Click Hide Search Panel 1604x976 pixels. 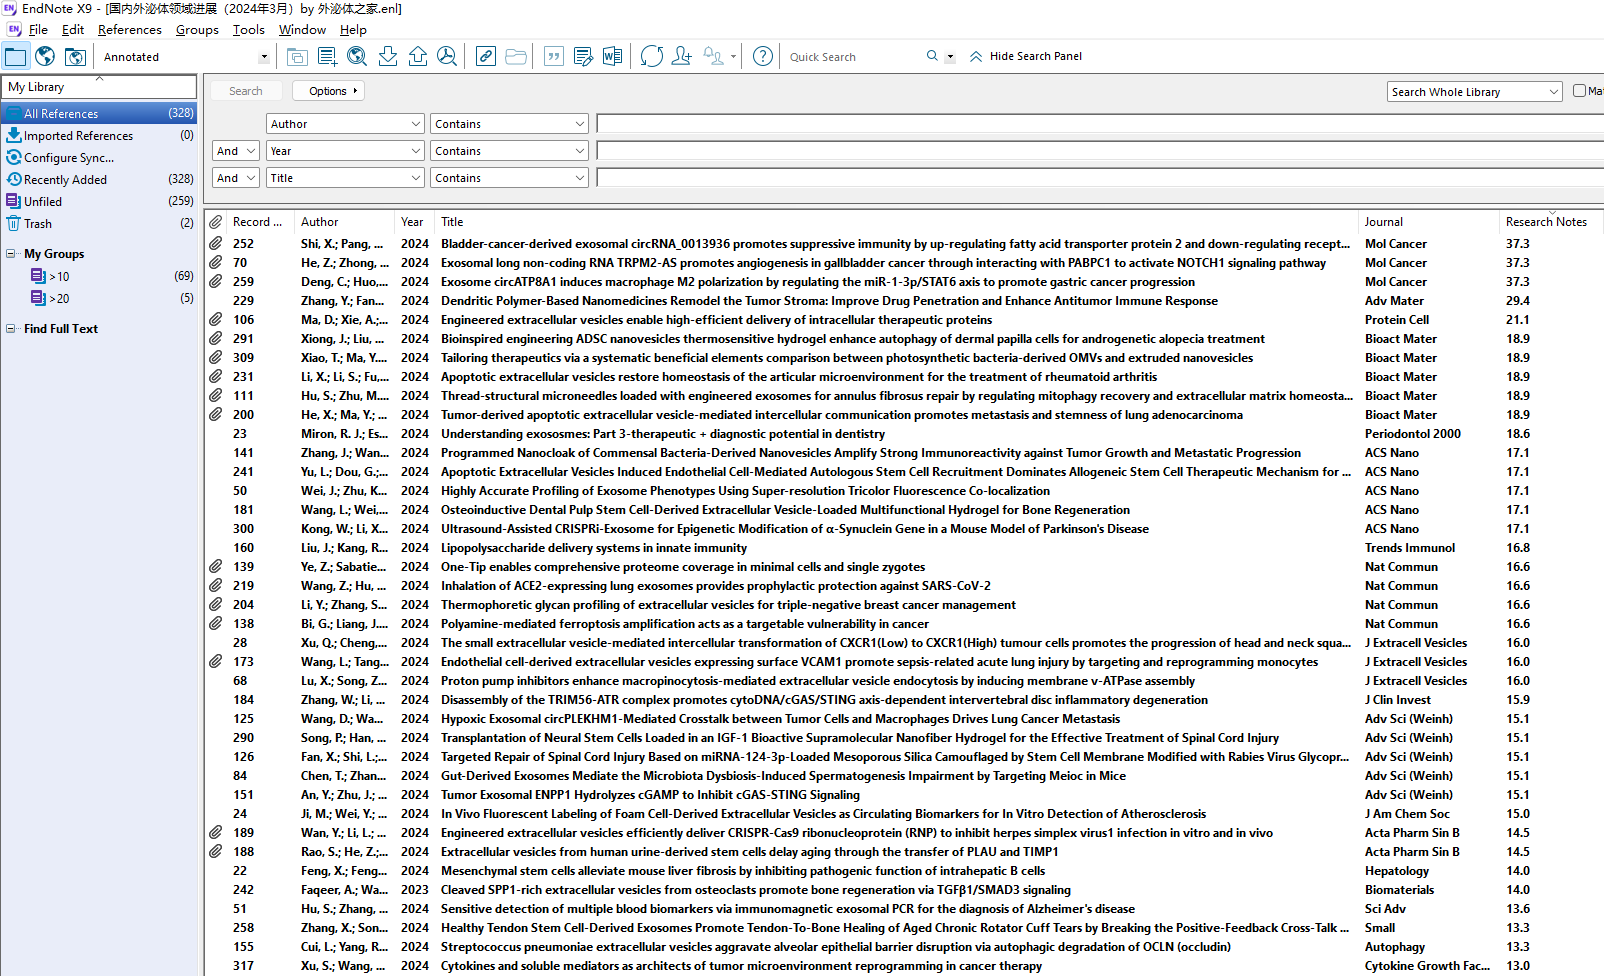[1026, 56]
